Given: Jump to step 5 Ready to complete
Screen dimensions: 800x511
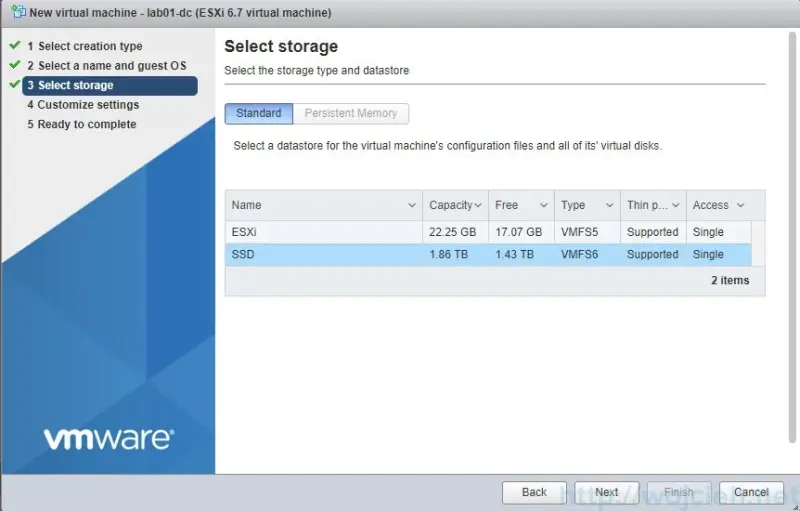Looking at the screenshot, I should click(86, 125).
